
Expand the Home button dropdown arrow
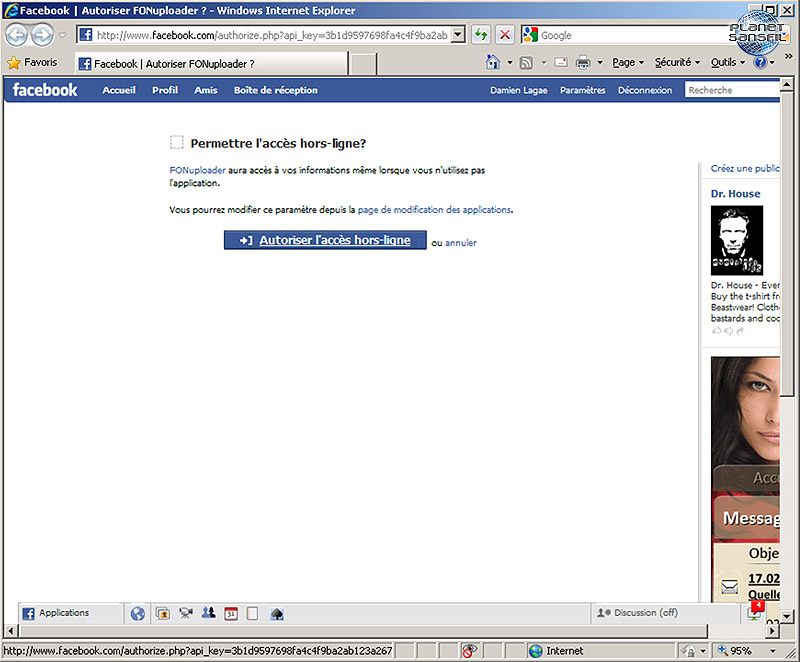[510, 63]
